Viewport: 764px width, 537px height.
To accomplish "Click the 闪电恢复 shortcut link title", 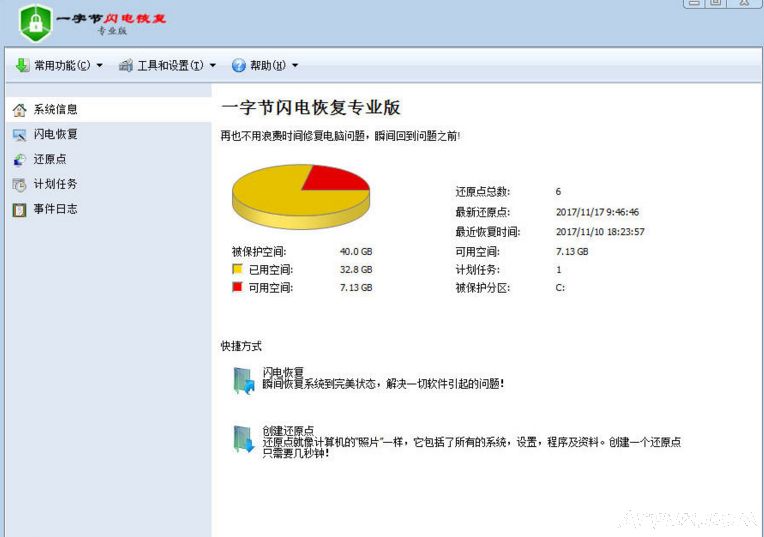I will click(283, 372).
